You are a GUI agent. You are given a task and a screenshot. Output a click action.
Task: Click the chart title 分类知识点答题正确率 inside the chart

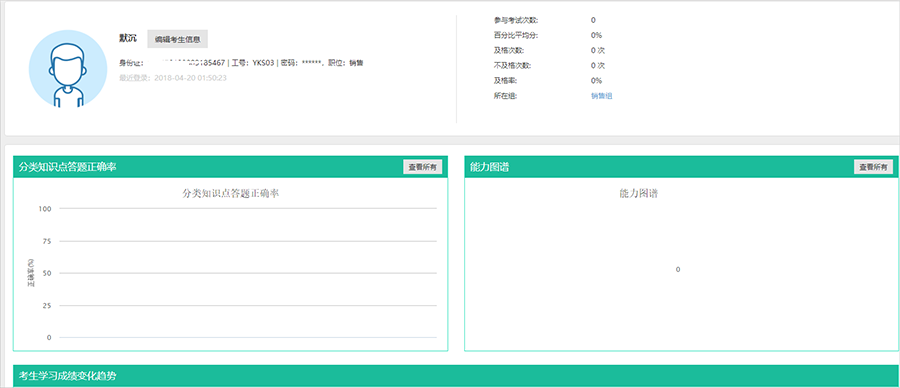(230, 193)
